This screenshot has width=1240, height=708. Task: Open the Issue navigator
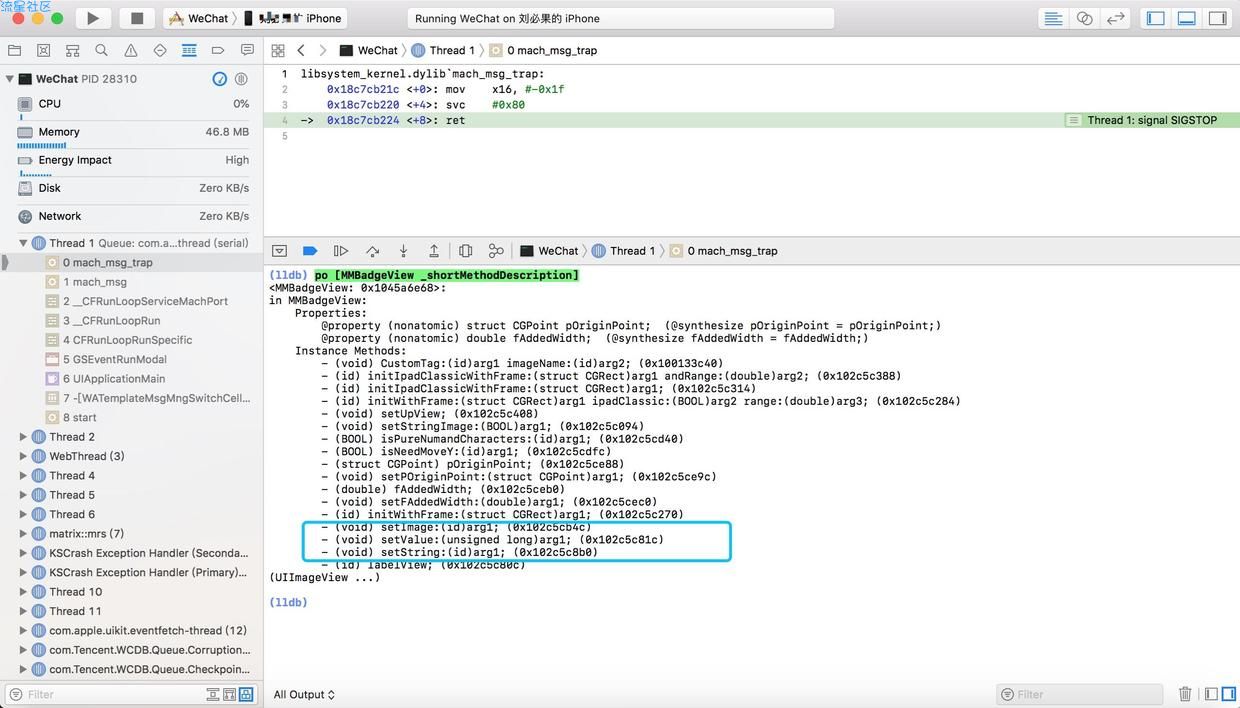pos(130,50)
